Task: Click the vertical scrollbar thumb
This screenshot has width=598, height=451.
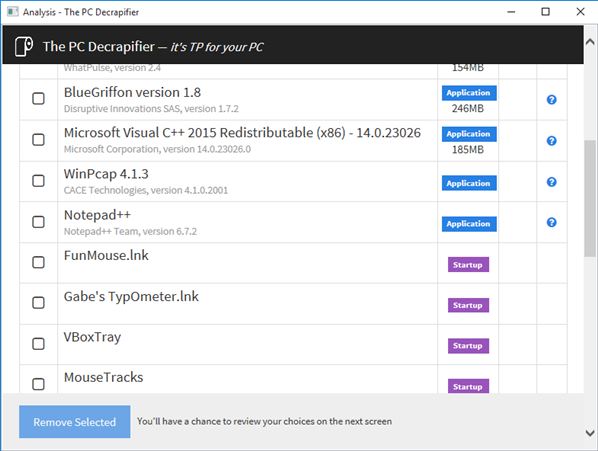Action: click(x=590, y=198)
